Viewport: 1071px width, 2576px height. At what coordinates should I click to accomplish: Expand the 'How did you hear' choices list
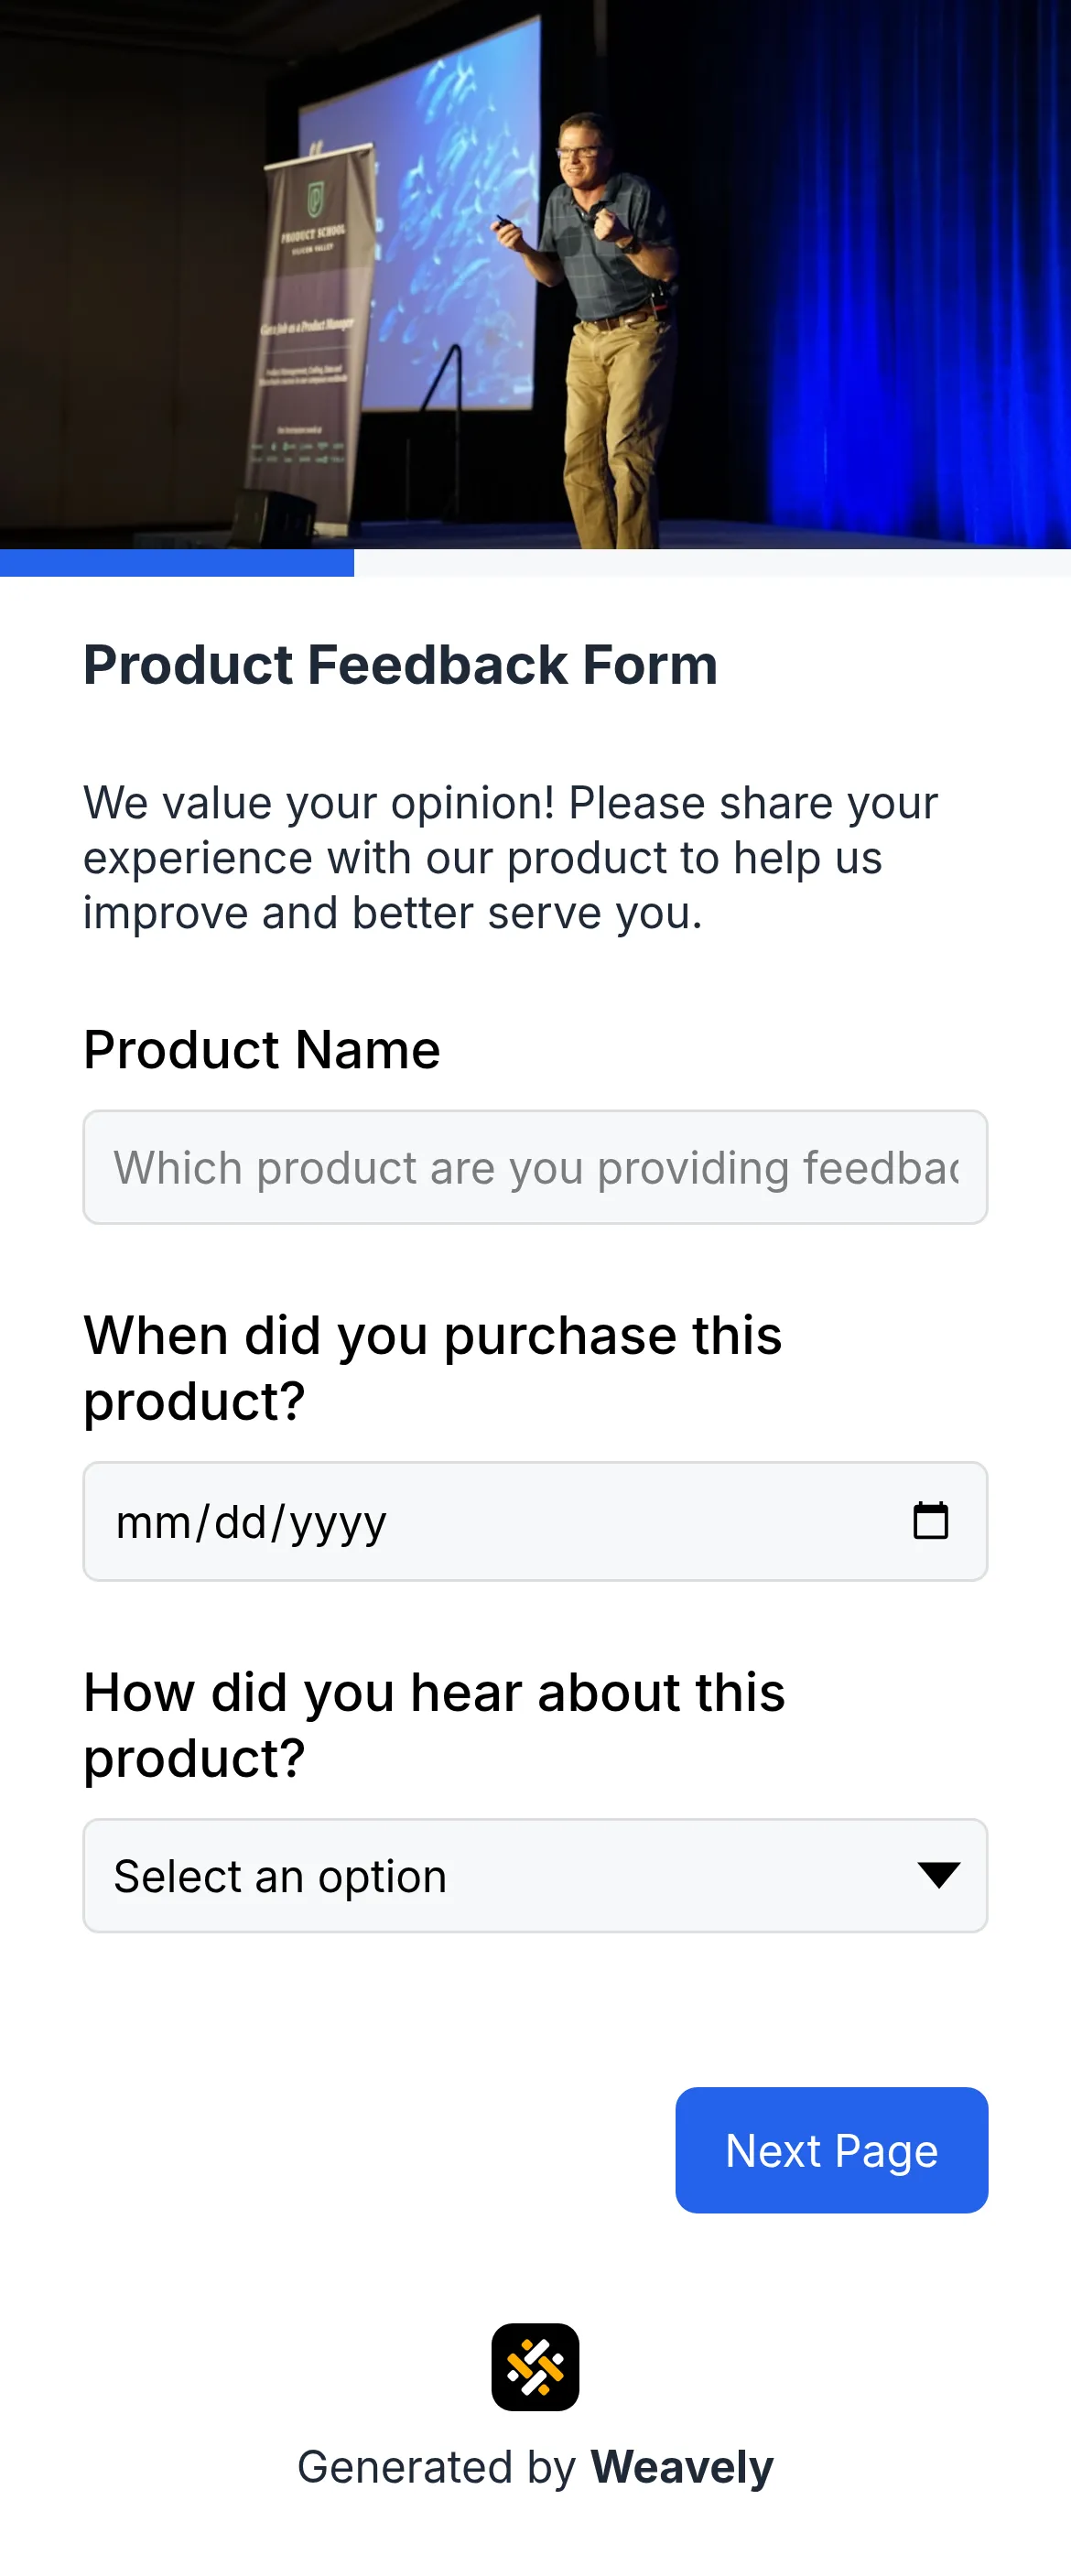535,1875
